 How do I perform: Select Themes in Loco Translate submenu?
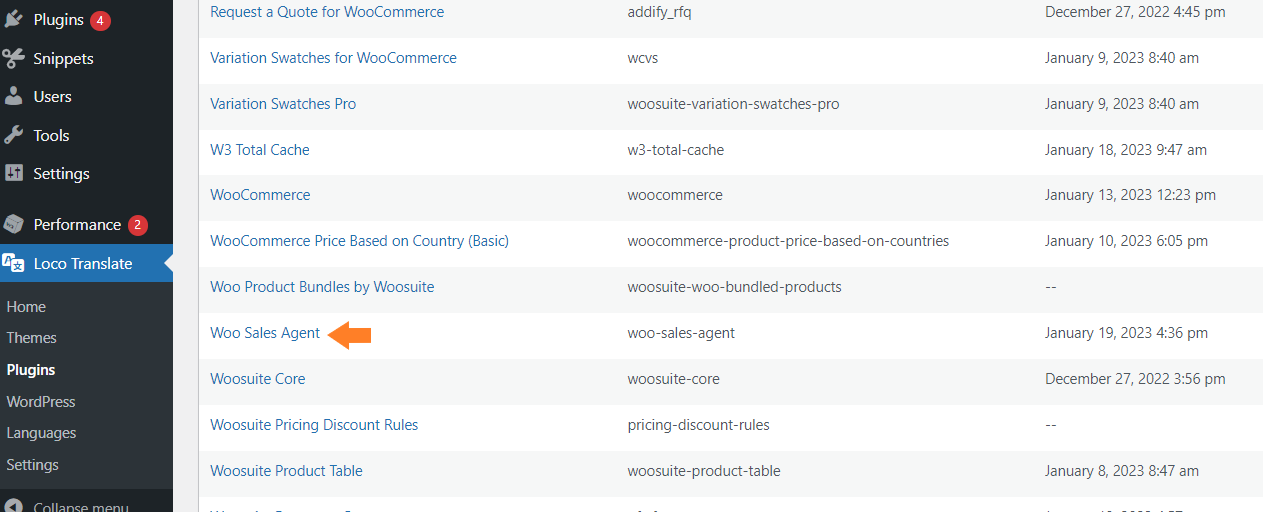pos(31,338)
